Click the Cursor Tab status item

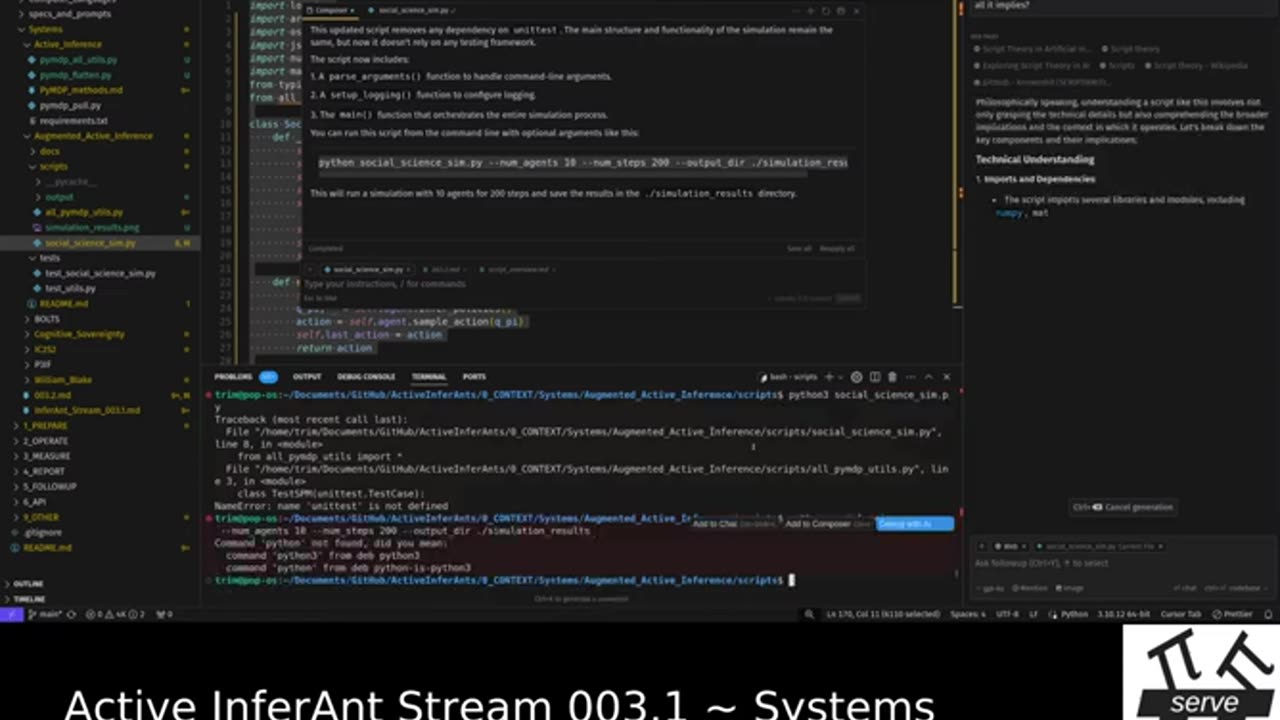click(1181, 614)
